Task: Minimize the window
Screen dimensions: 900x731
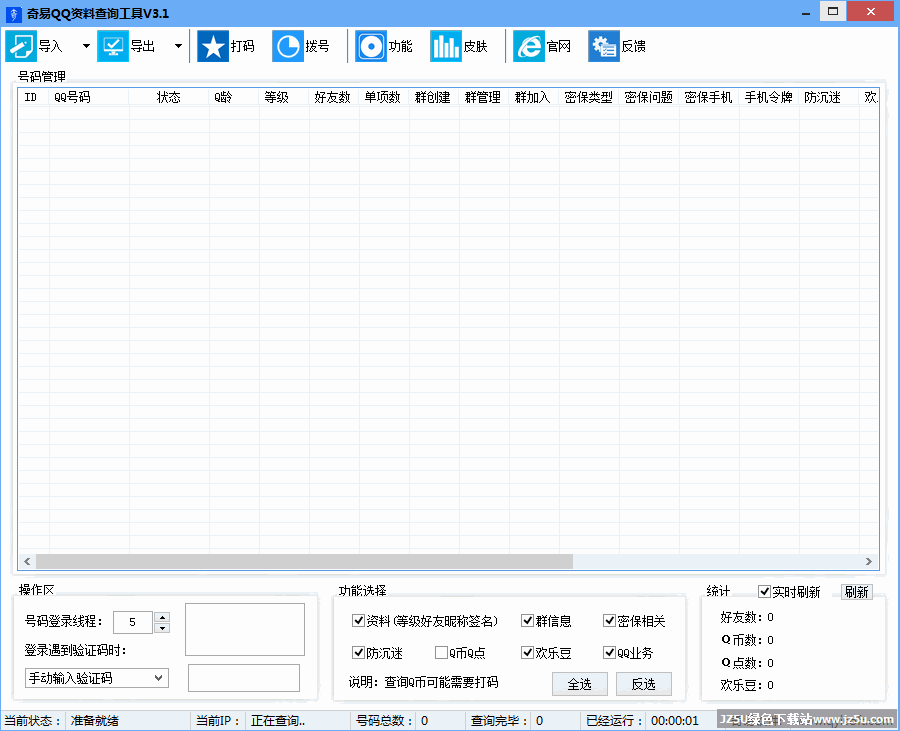Action: [806, 13]
